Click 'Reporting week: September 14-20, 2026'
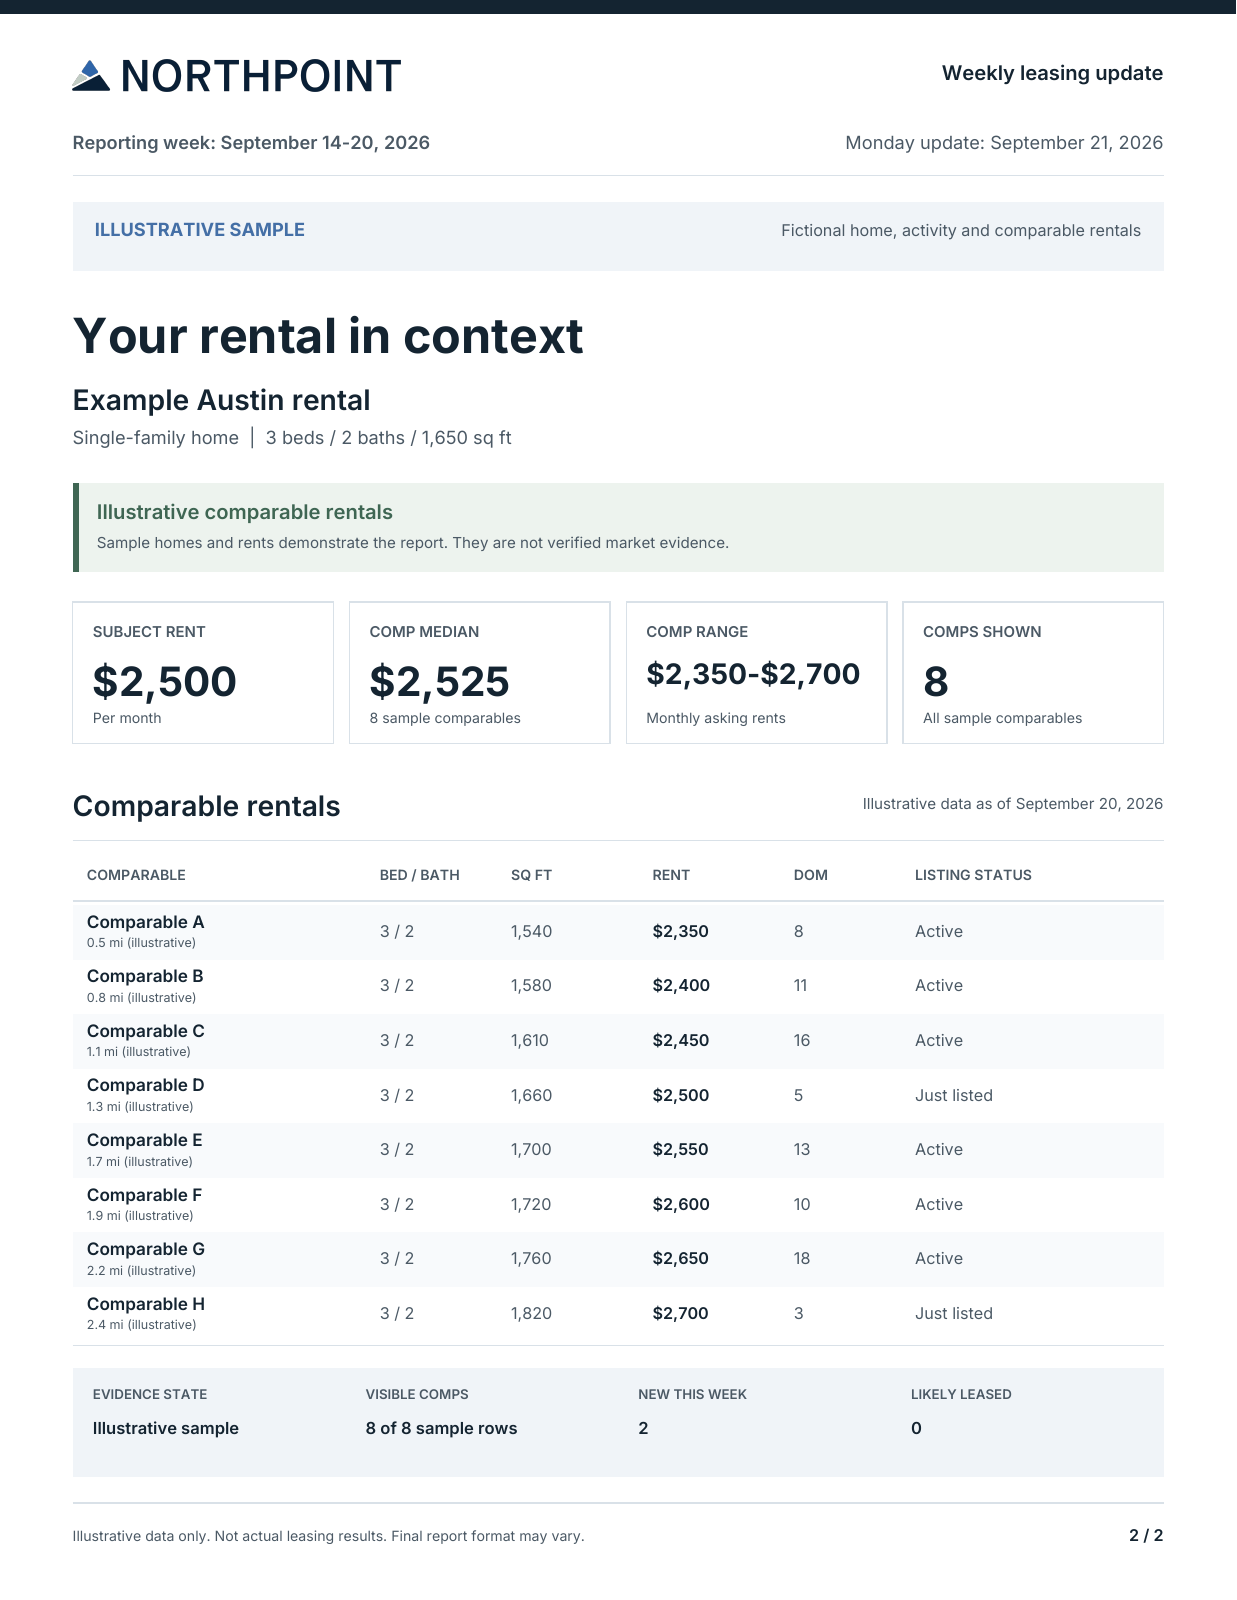 [251, 143]
